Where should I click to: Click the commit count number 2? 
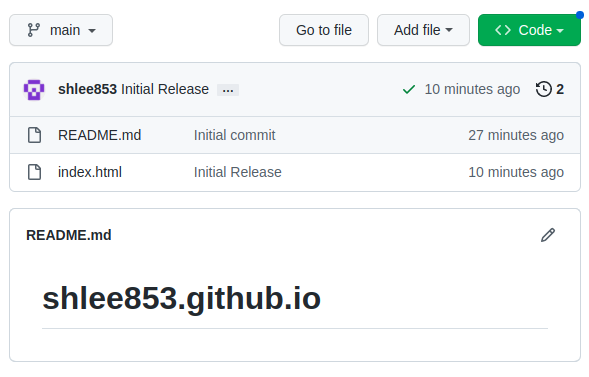560,89
